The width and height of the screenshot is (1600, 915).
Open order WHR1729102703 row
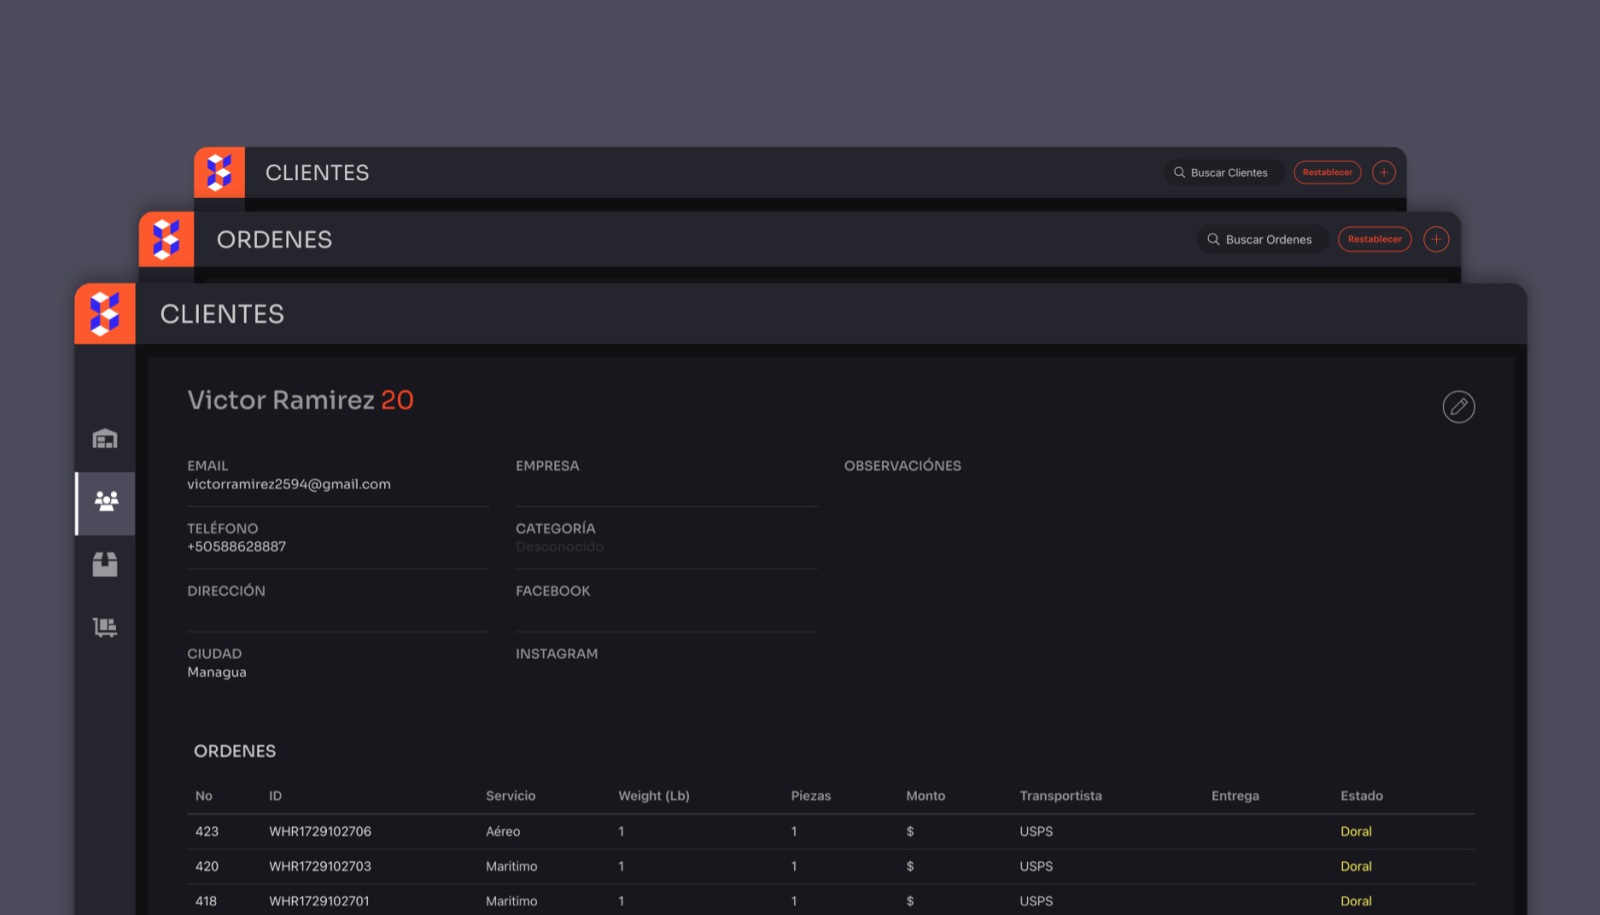320,867
